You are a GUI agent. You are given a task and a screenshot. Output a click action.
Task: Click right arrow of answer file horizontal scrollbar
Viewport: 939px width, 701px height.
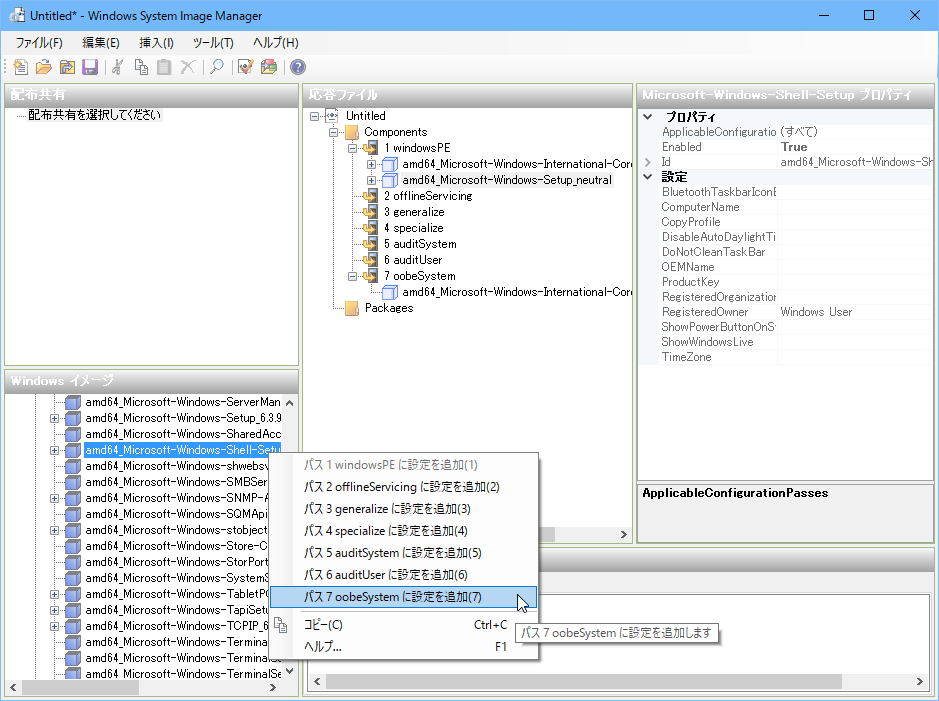(x=623, y=534)
